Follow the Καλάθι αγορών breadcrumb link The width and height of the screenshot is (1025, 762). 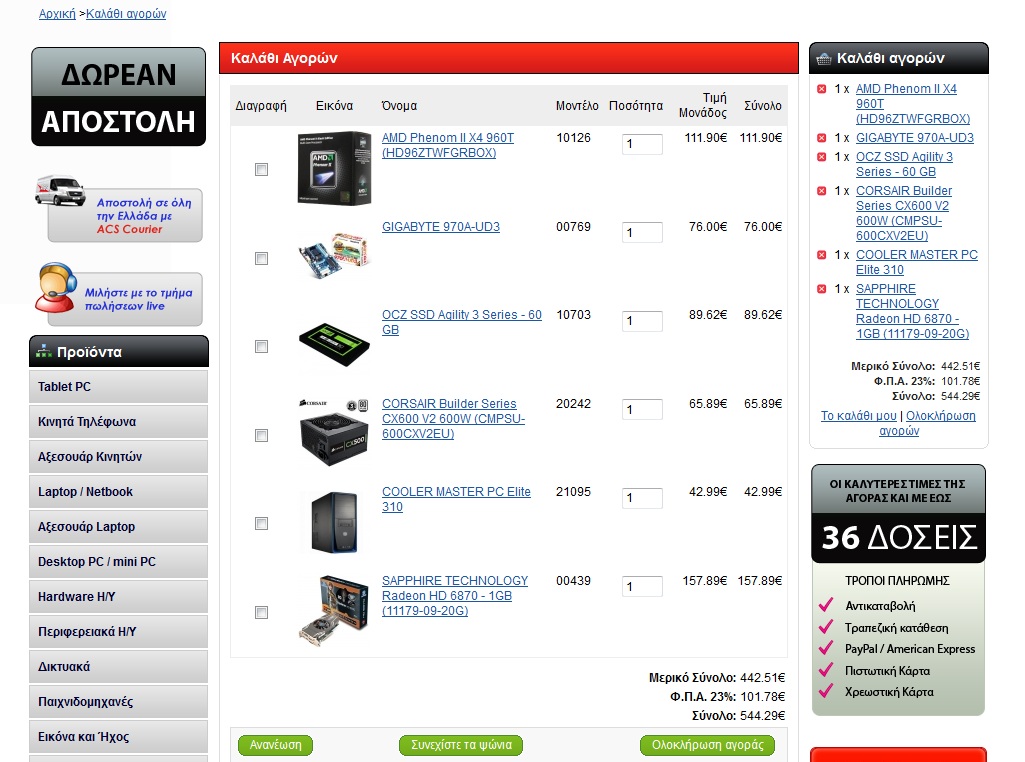click(126, 14)
